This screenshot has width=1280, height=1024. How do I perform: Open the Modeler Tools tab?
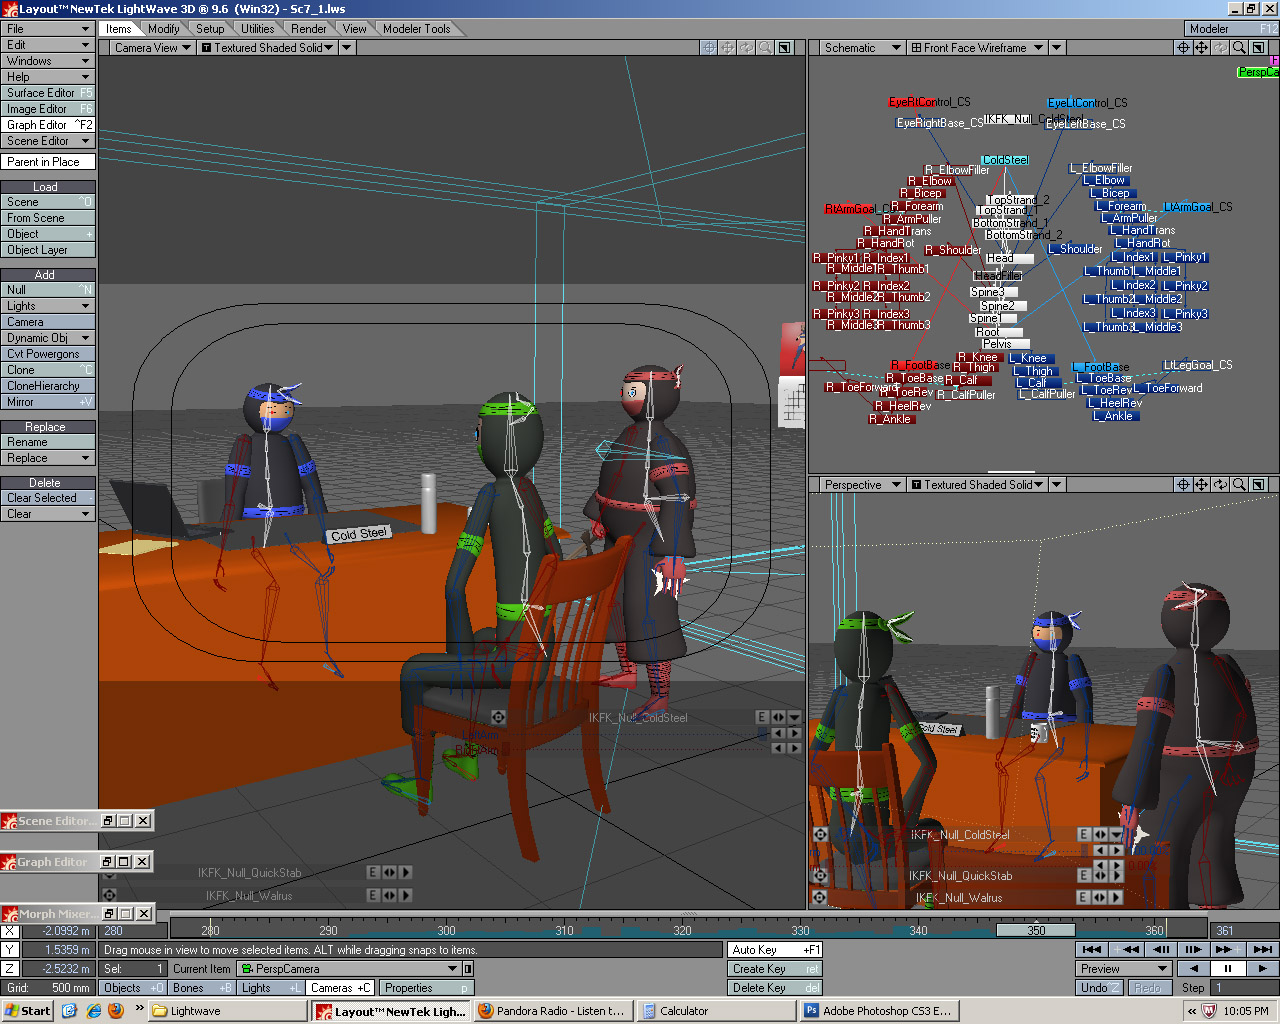pyautogui.click(x=416, y=29)
